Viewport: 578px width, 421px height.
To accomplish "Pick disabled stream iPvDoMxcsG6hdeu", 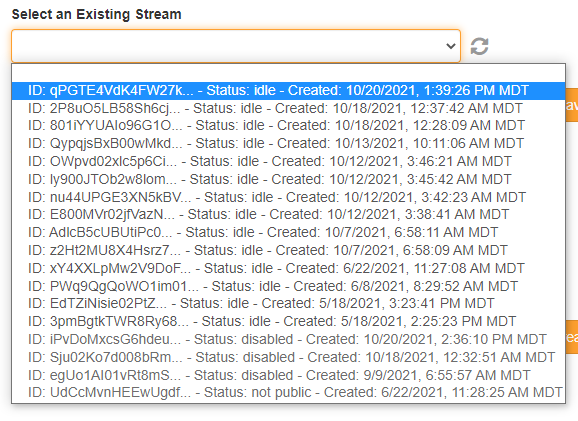I will [288, 339].
